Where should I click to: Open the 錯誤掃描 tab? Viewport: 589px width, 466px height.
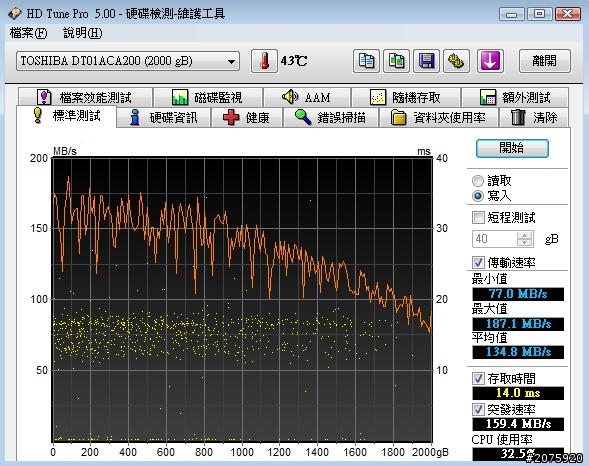point(331,118)
